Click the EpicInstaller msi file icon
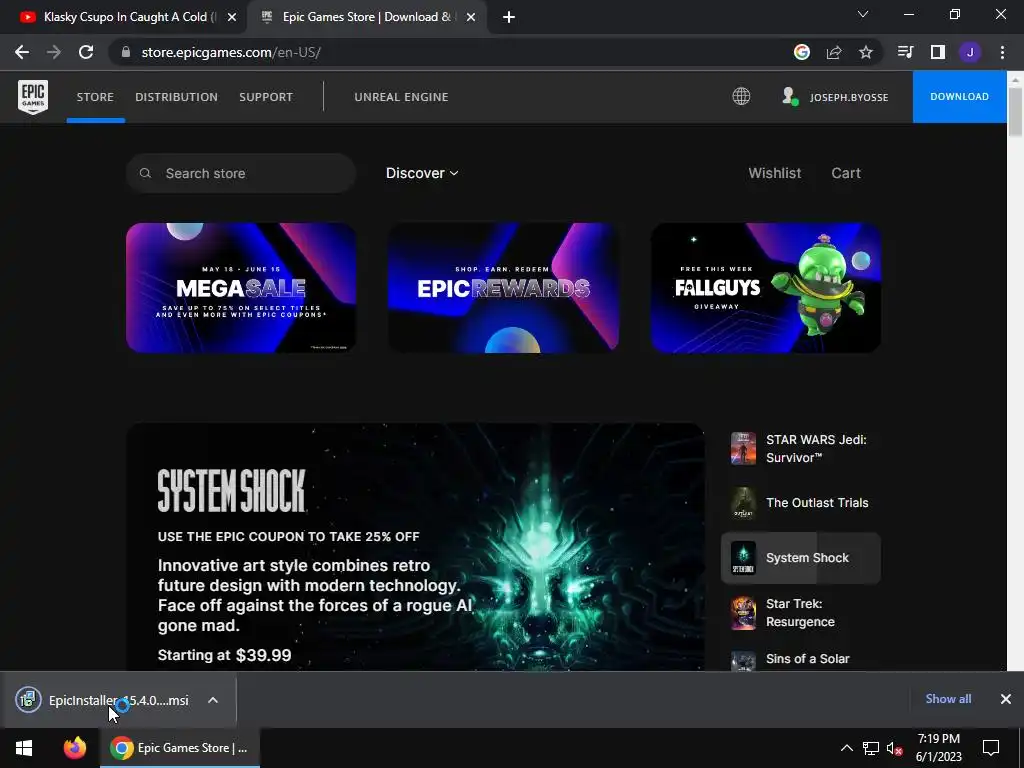Screen dimensions: 1024x768 pos(28,700)
